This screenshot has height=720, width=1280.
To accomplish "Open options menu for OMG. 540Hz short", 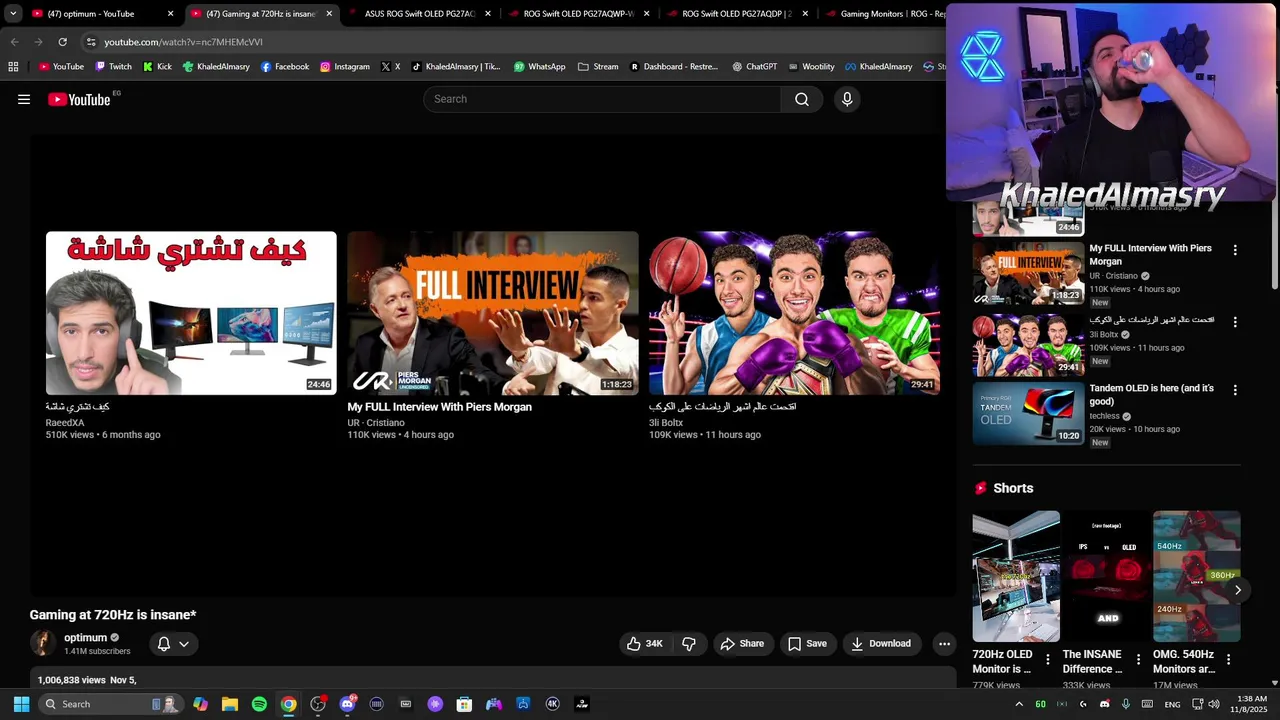I will [1228, 660].
